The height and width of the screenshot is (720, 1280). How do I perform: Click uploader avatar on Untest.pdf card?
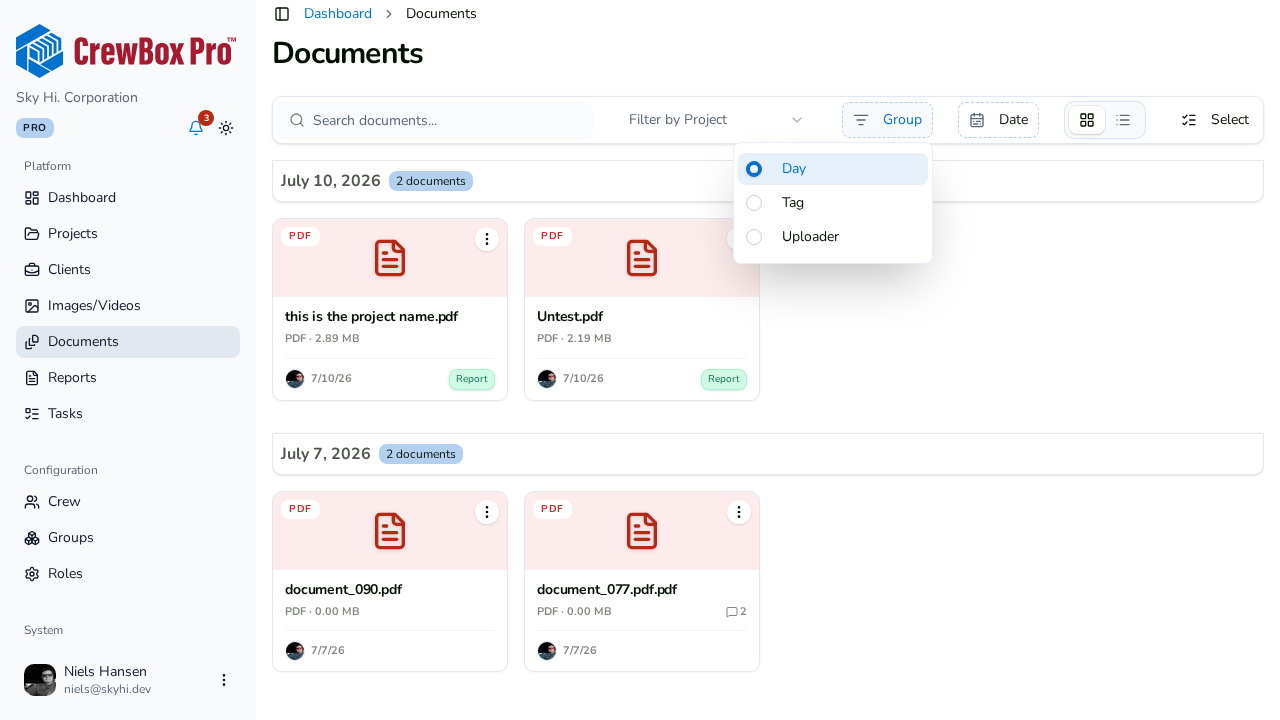[x=547, y=379]
